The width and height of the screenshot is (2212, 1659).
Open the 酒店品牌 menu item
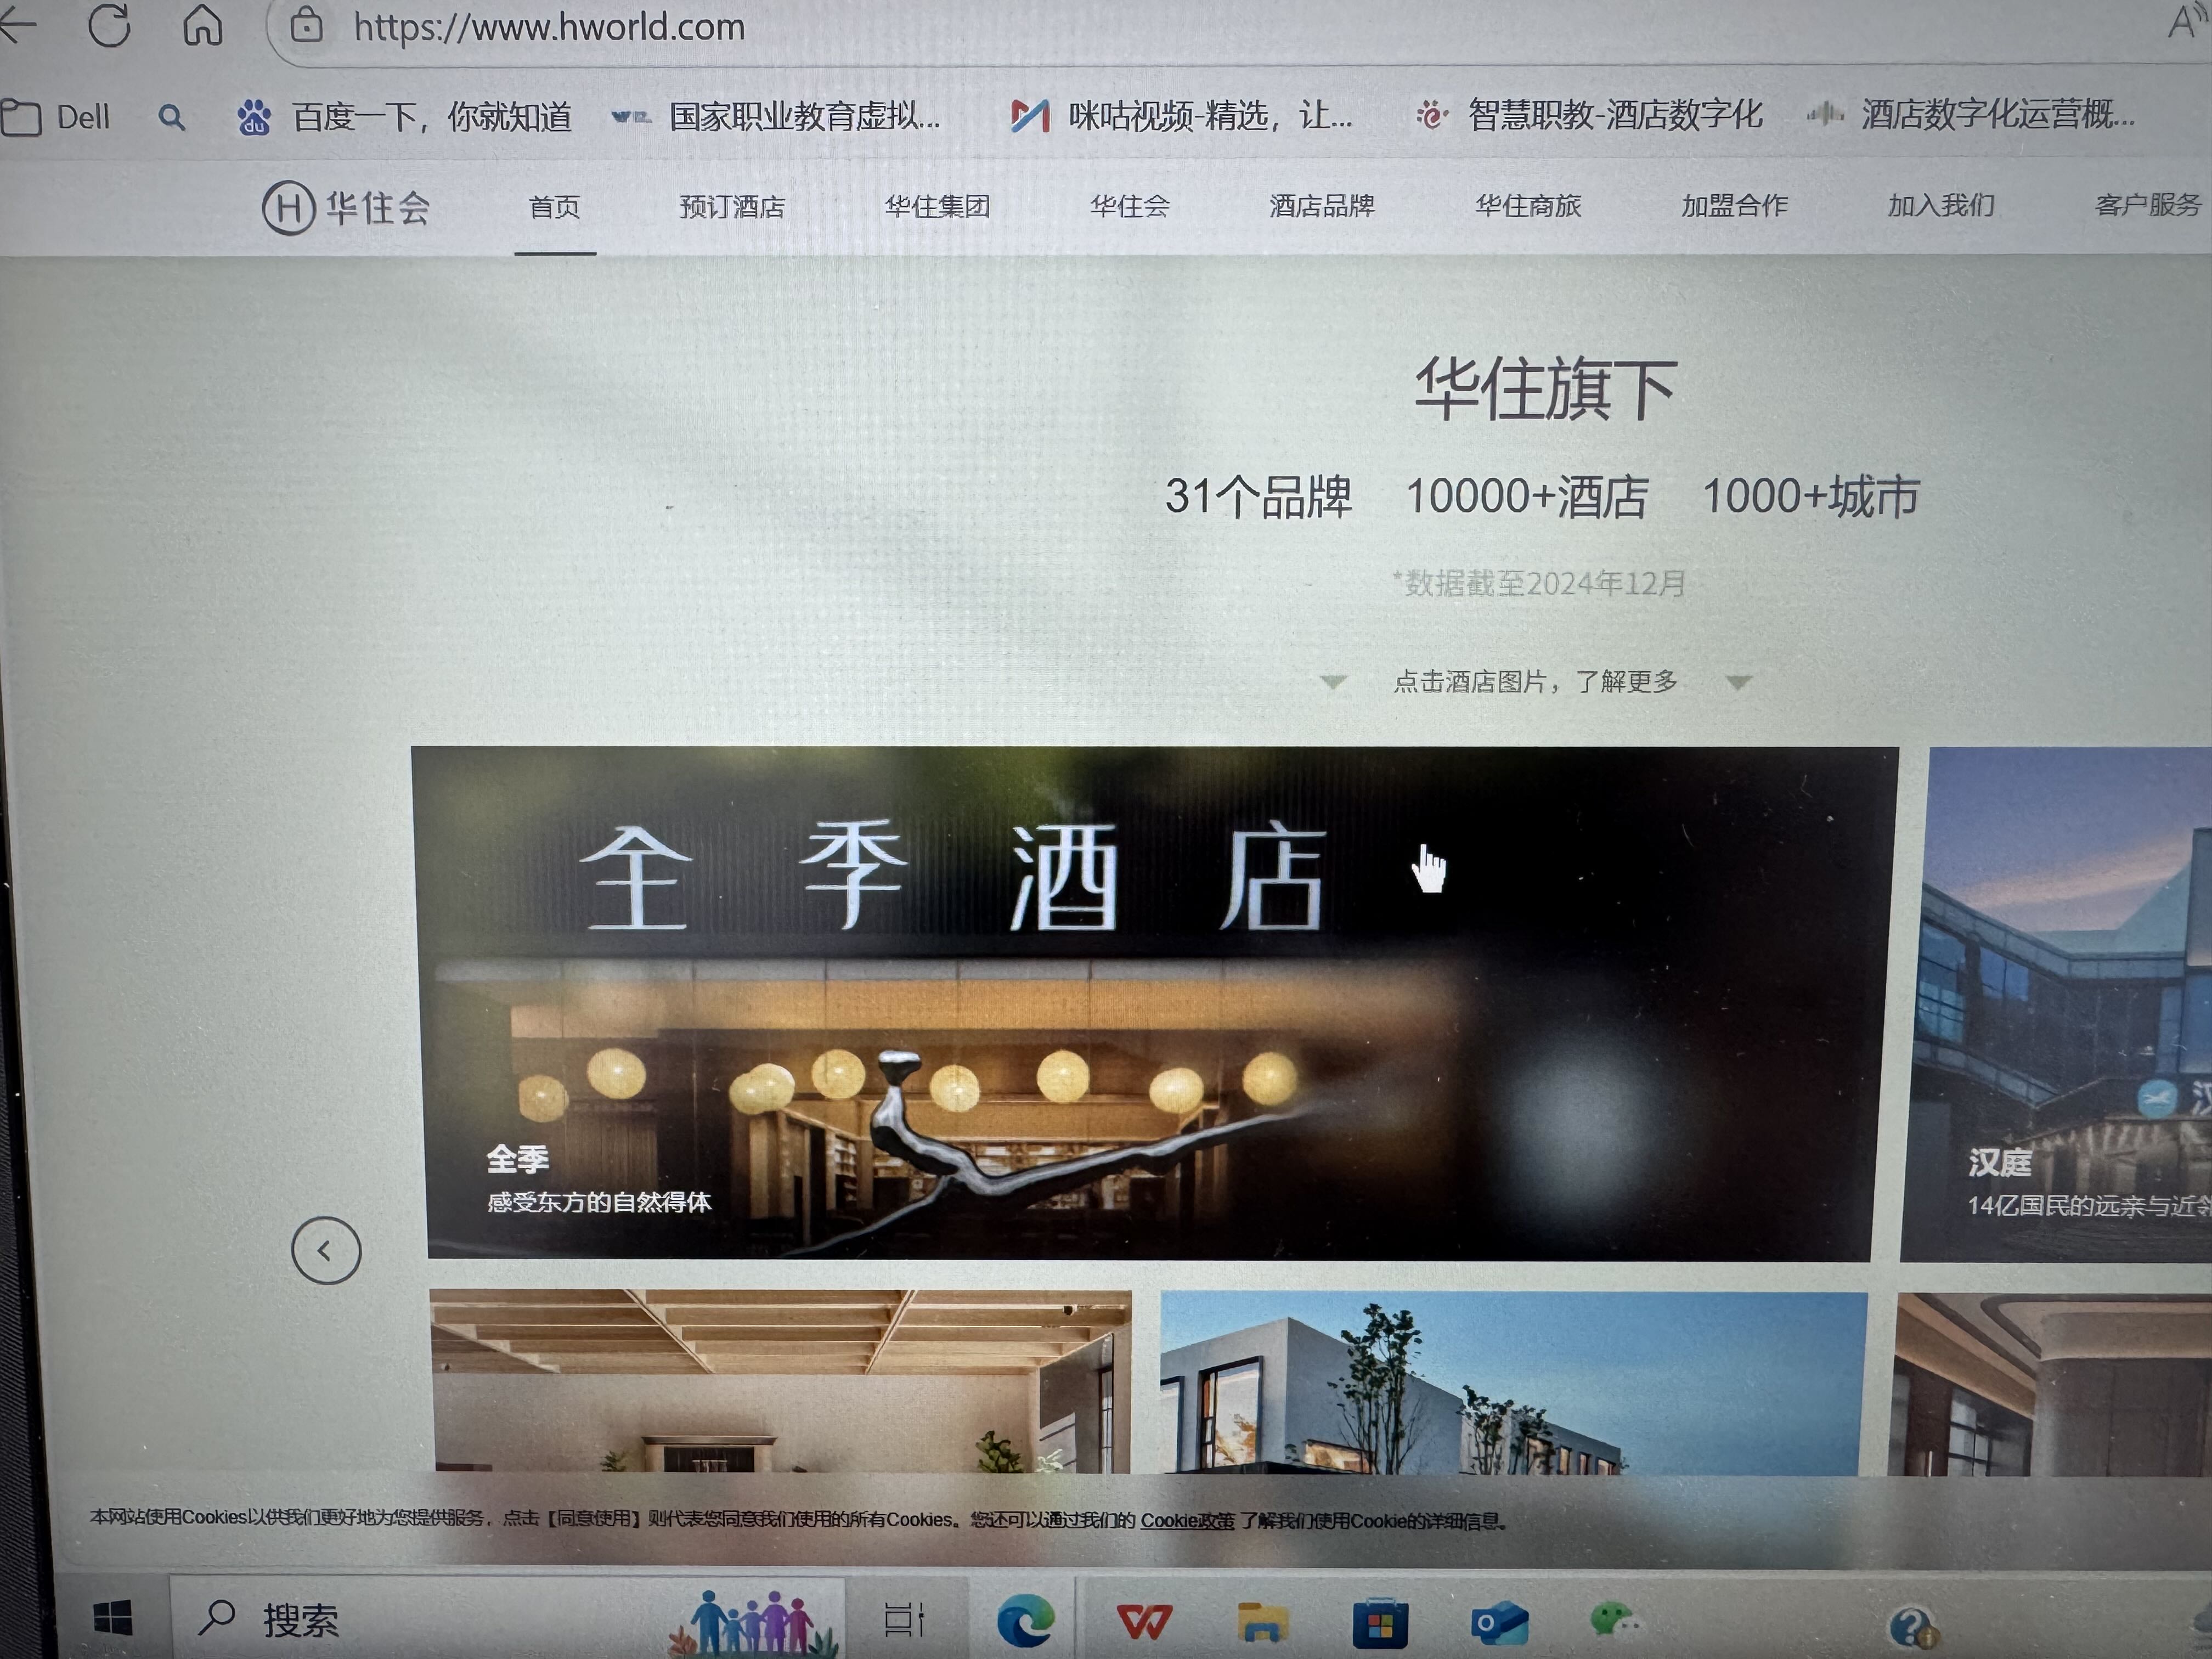(x=1322, y=206)
